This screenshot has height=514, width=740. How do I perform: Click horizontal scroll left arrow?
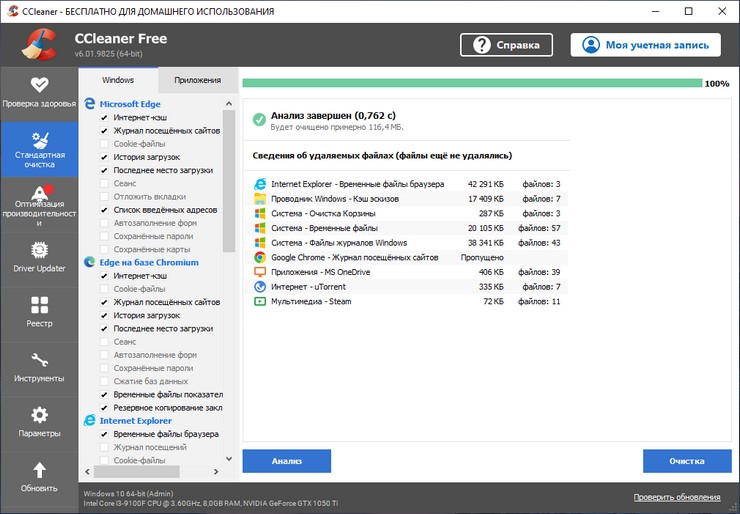click(x=87, y=471)
